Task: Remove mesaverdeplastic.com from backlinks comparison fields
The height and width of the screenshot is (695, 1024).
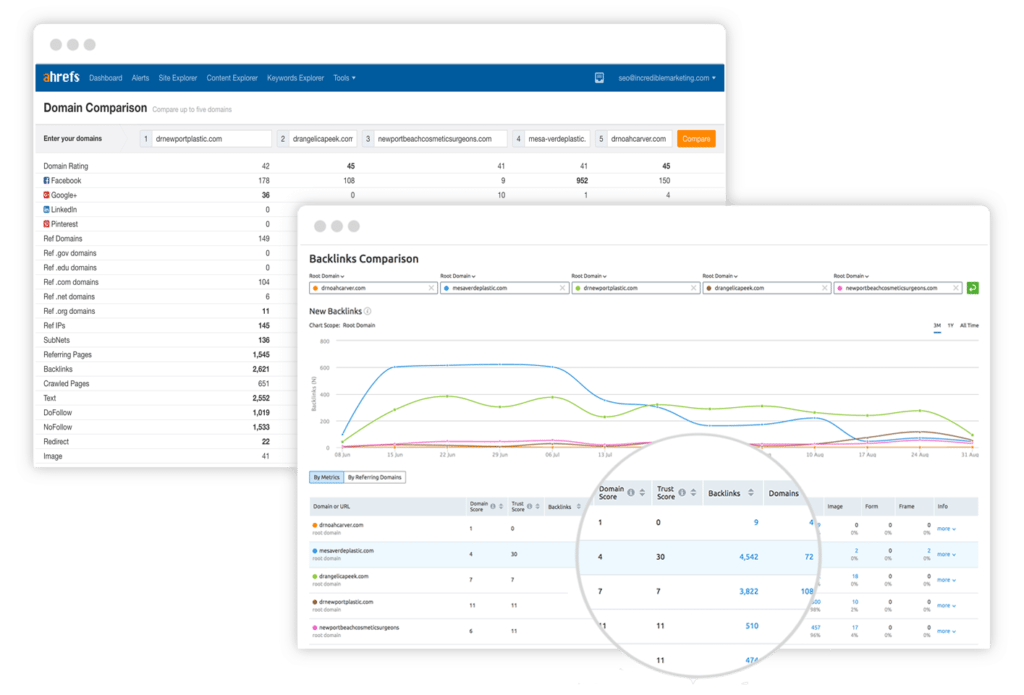Action: (562, 288)
